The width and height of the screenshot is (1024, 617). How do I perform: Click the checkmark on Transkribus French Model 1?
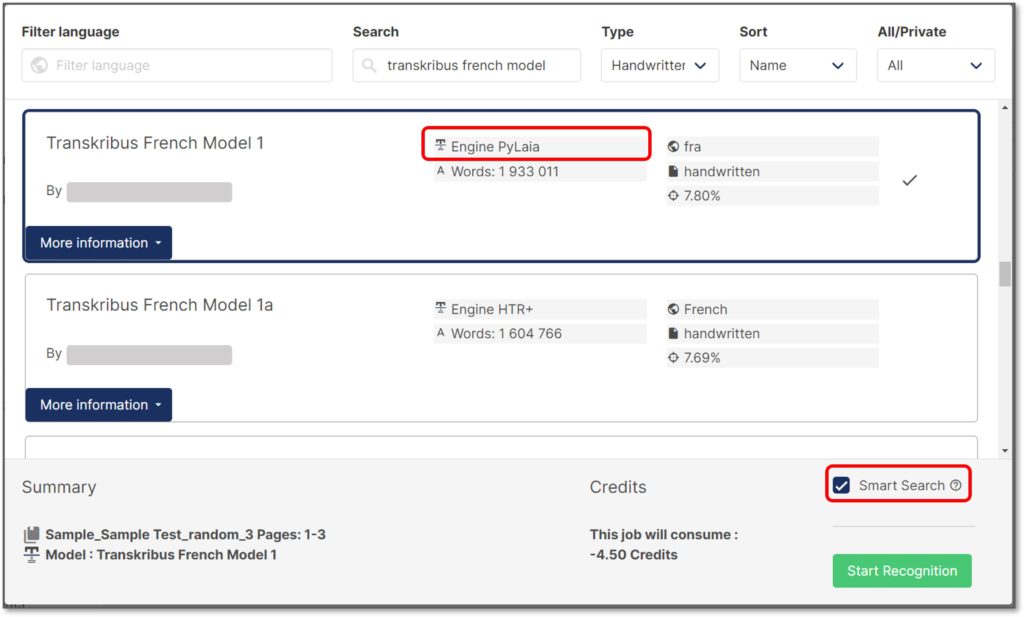point(910,180)
